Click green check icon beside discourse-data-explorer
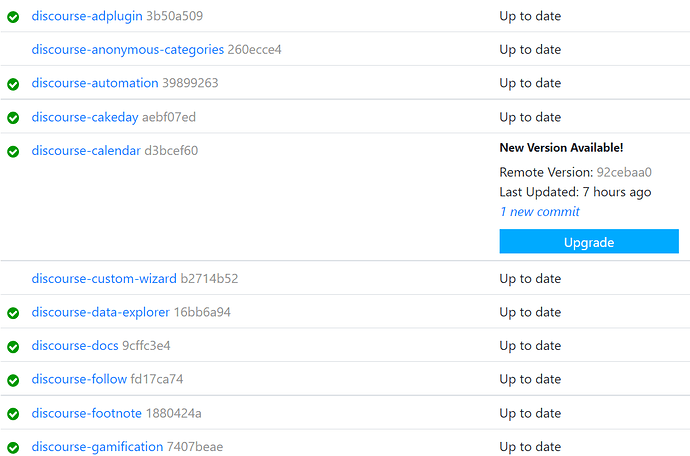Screen dimensions: 690x456 click(13, 313)
